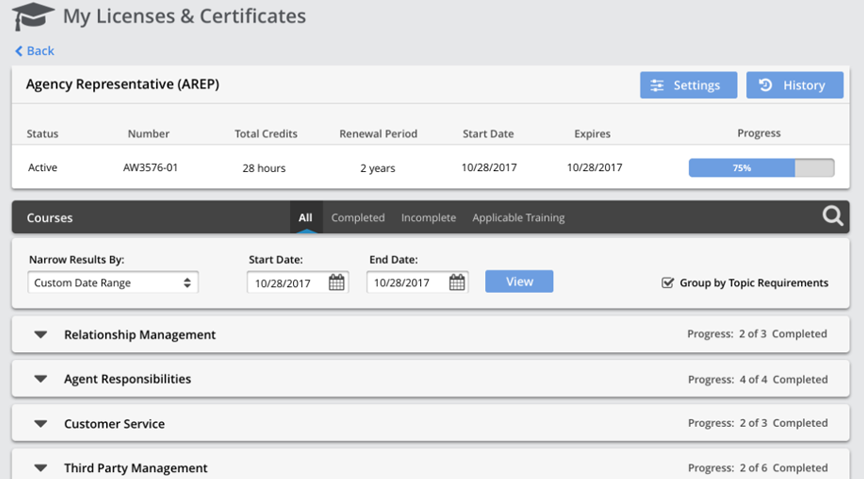Click the Back chevron arrow icon
The width and height of the screenshot is (864, 479).
[x=19, y=51]
